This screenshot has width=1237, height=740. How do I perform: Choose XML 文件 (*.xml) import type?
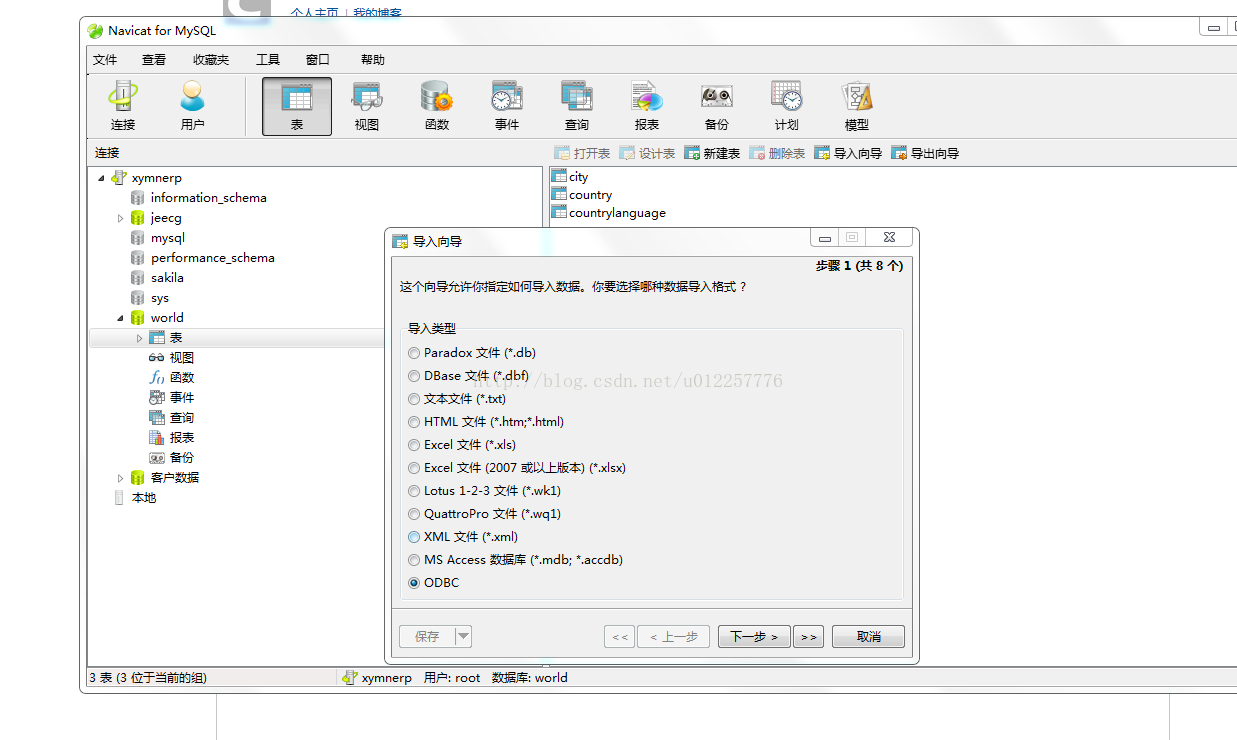(x=414, y=537)
